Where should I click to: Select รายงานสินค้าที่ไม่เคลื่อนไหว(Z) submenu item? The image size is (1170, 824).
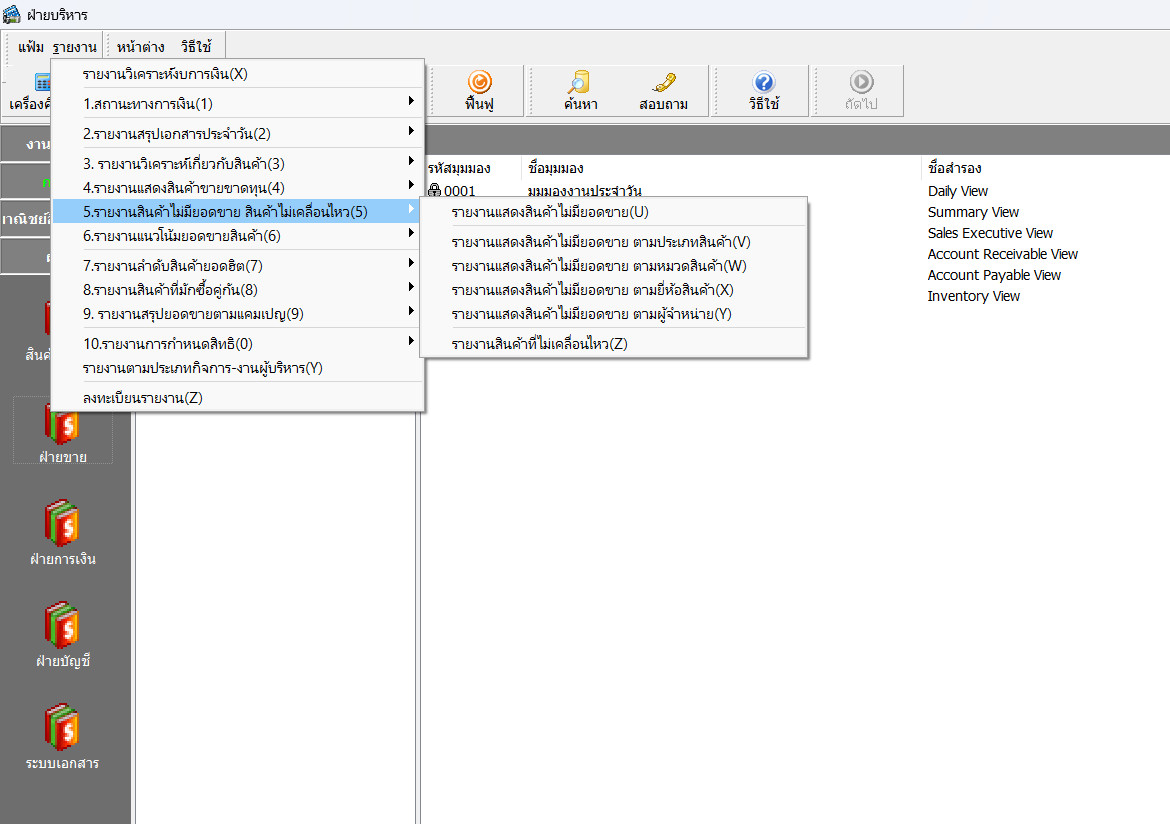[539, 344]
